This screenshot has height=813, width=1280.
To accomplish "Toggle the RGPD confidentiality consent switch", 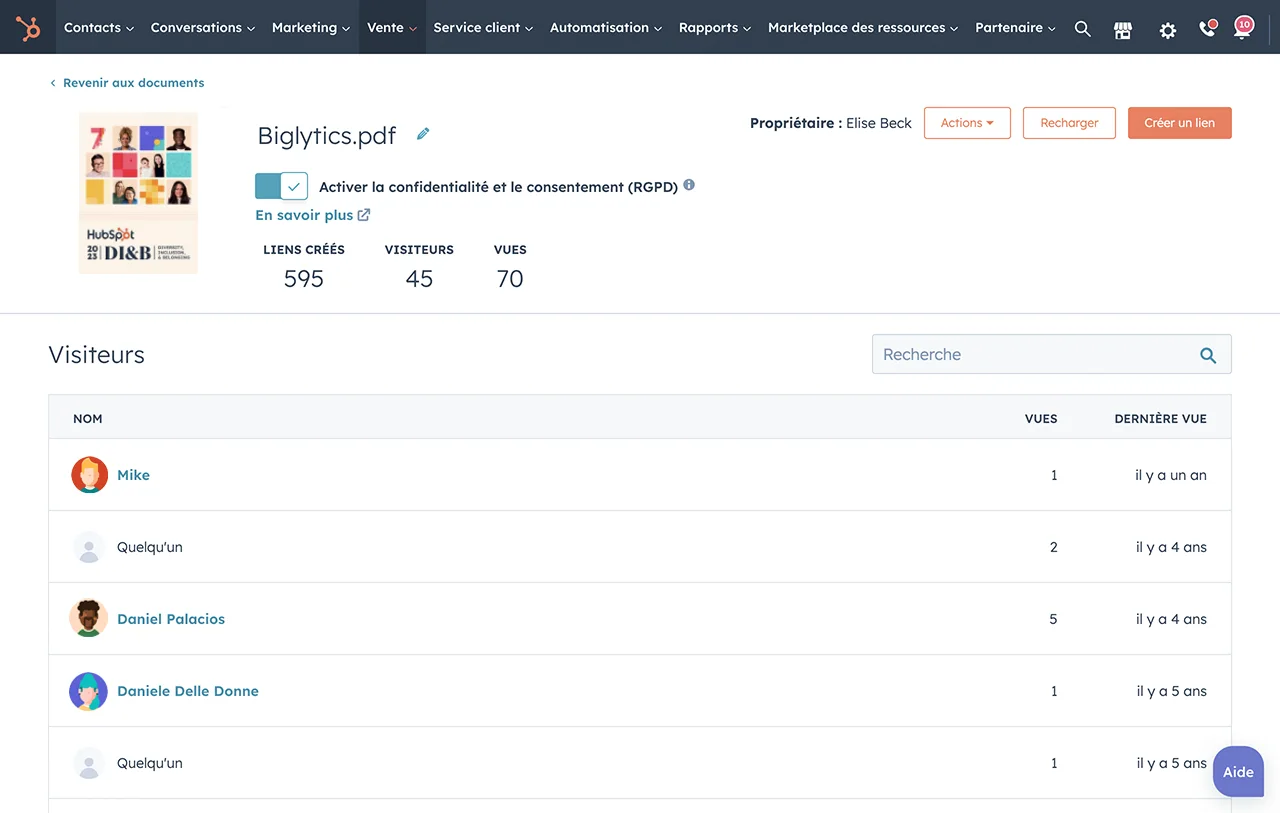I will coord(281,187).
